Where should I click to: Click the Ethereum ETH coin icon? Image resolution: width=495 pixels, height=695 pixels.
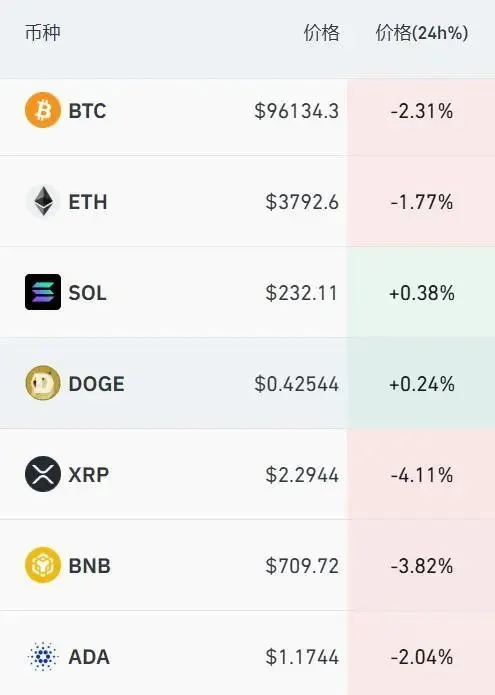tap(43, 201)
